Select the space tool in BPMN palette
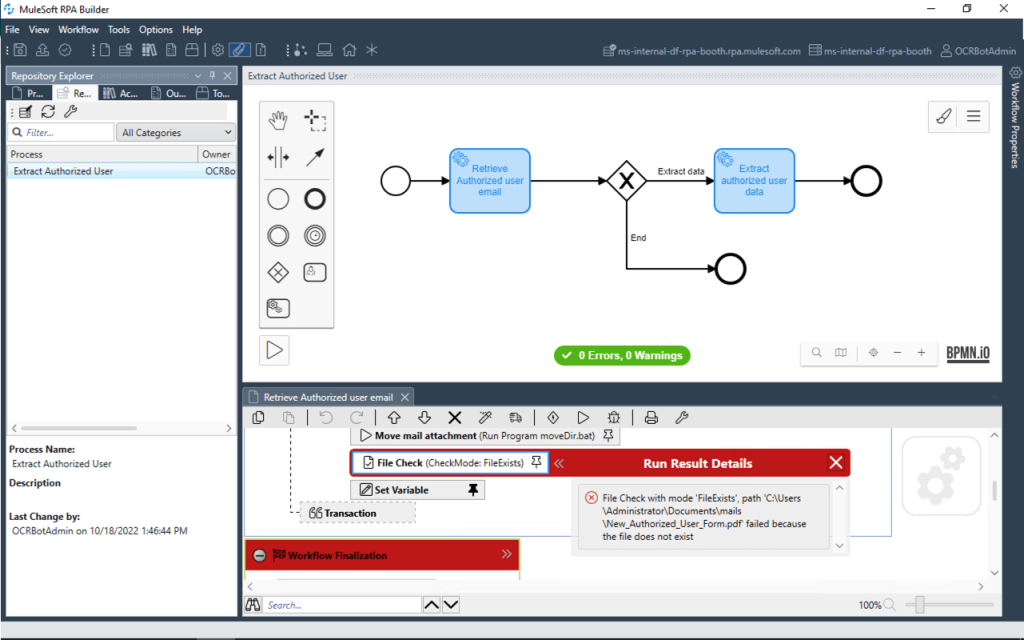 click(278, 157)
